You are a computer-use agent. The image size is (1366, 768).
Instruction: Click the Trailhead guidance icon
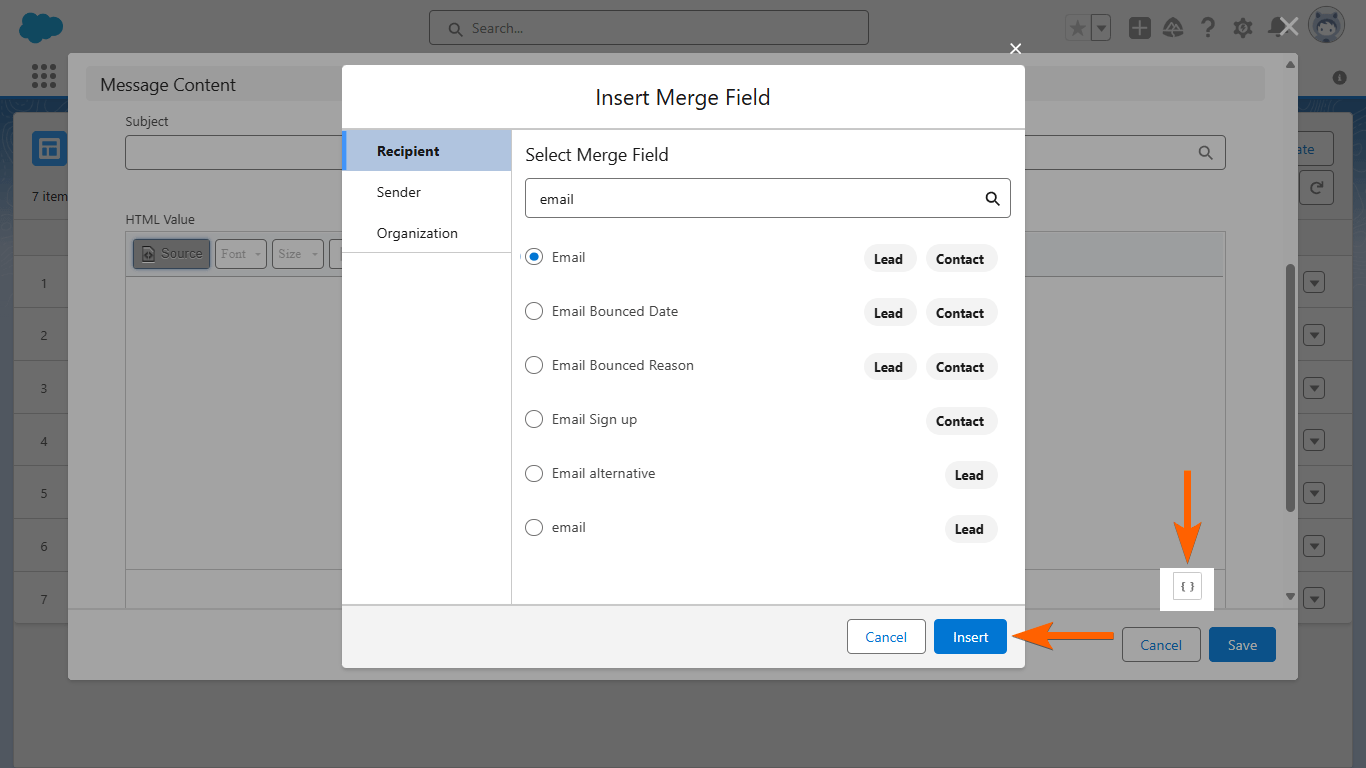[1174, 28]
